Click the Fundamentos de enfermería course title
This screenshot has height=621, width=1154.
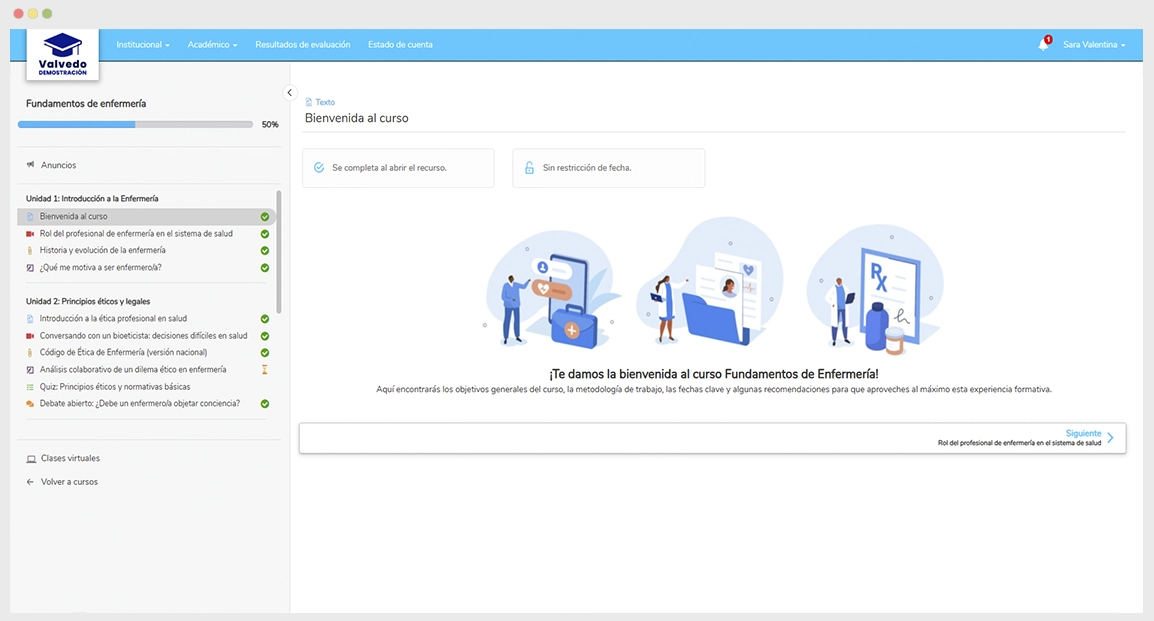point(86,104)
